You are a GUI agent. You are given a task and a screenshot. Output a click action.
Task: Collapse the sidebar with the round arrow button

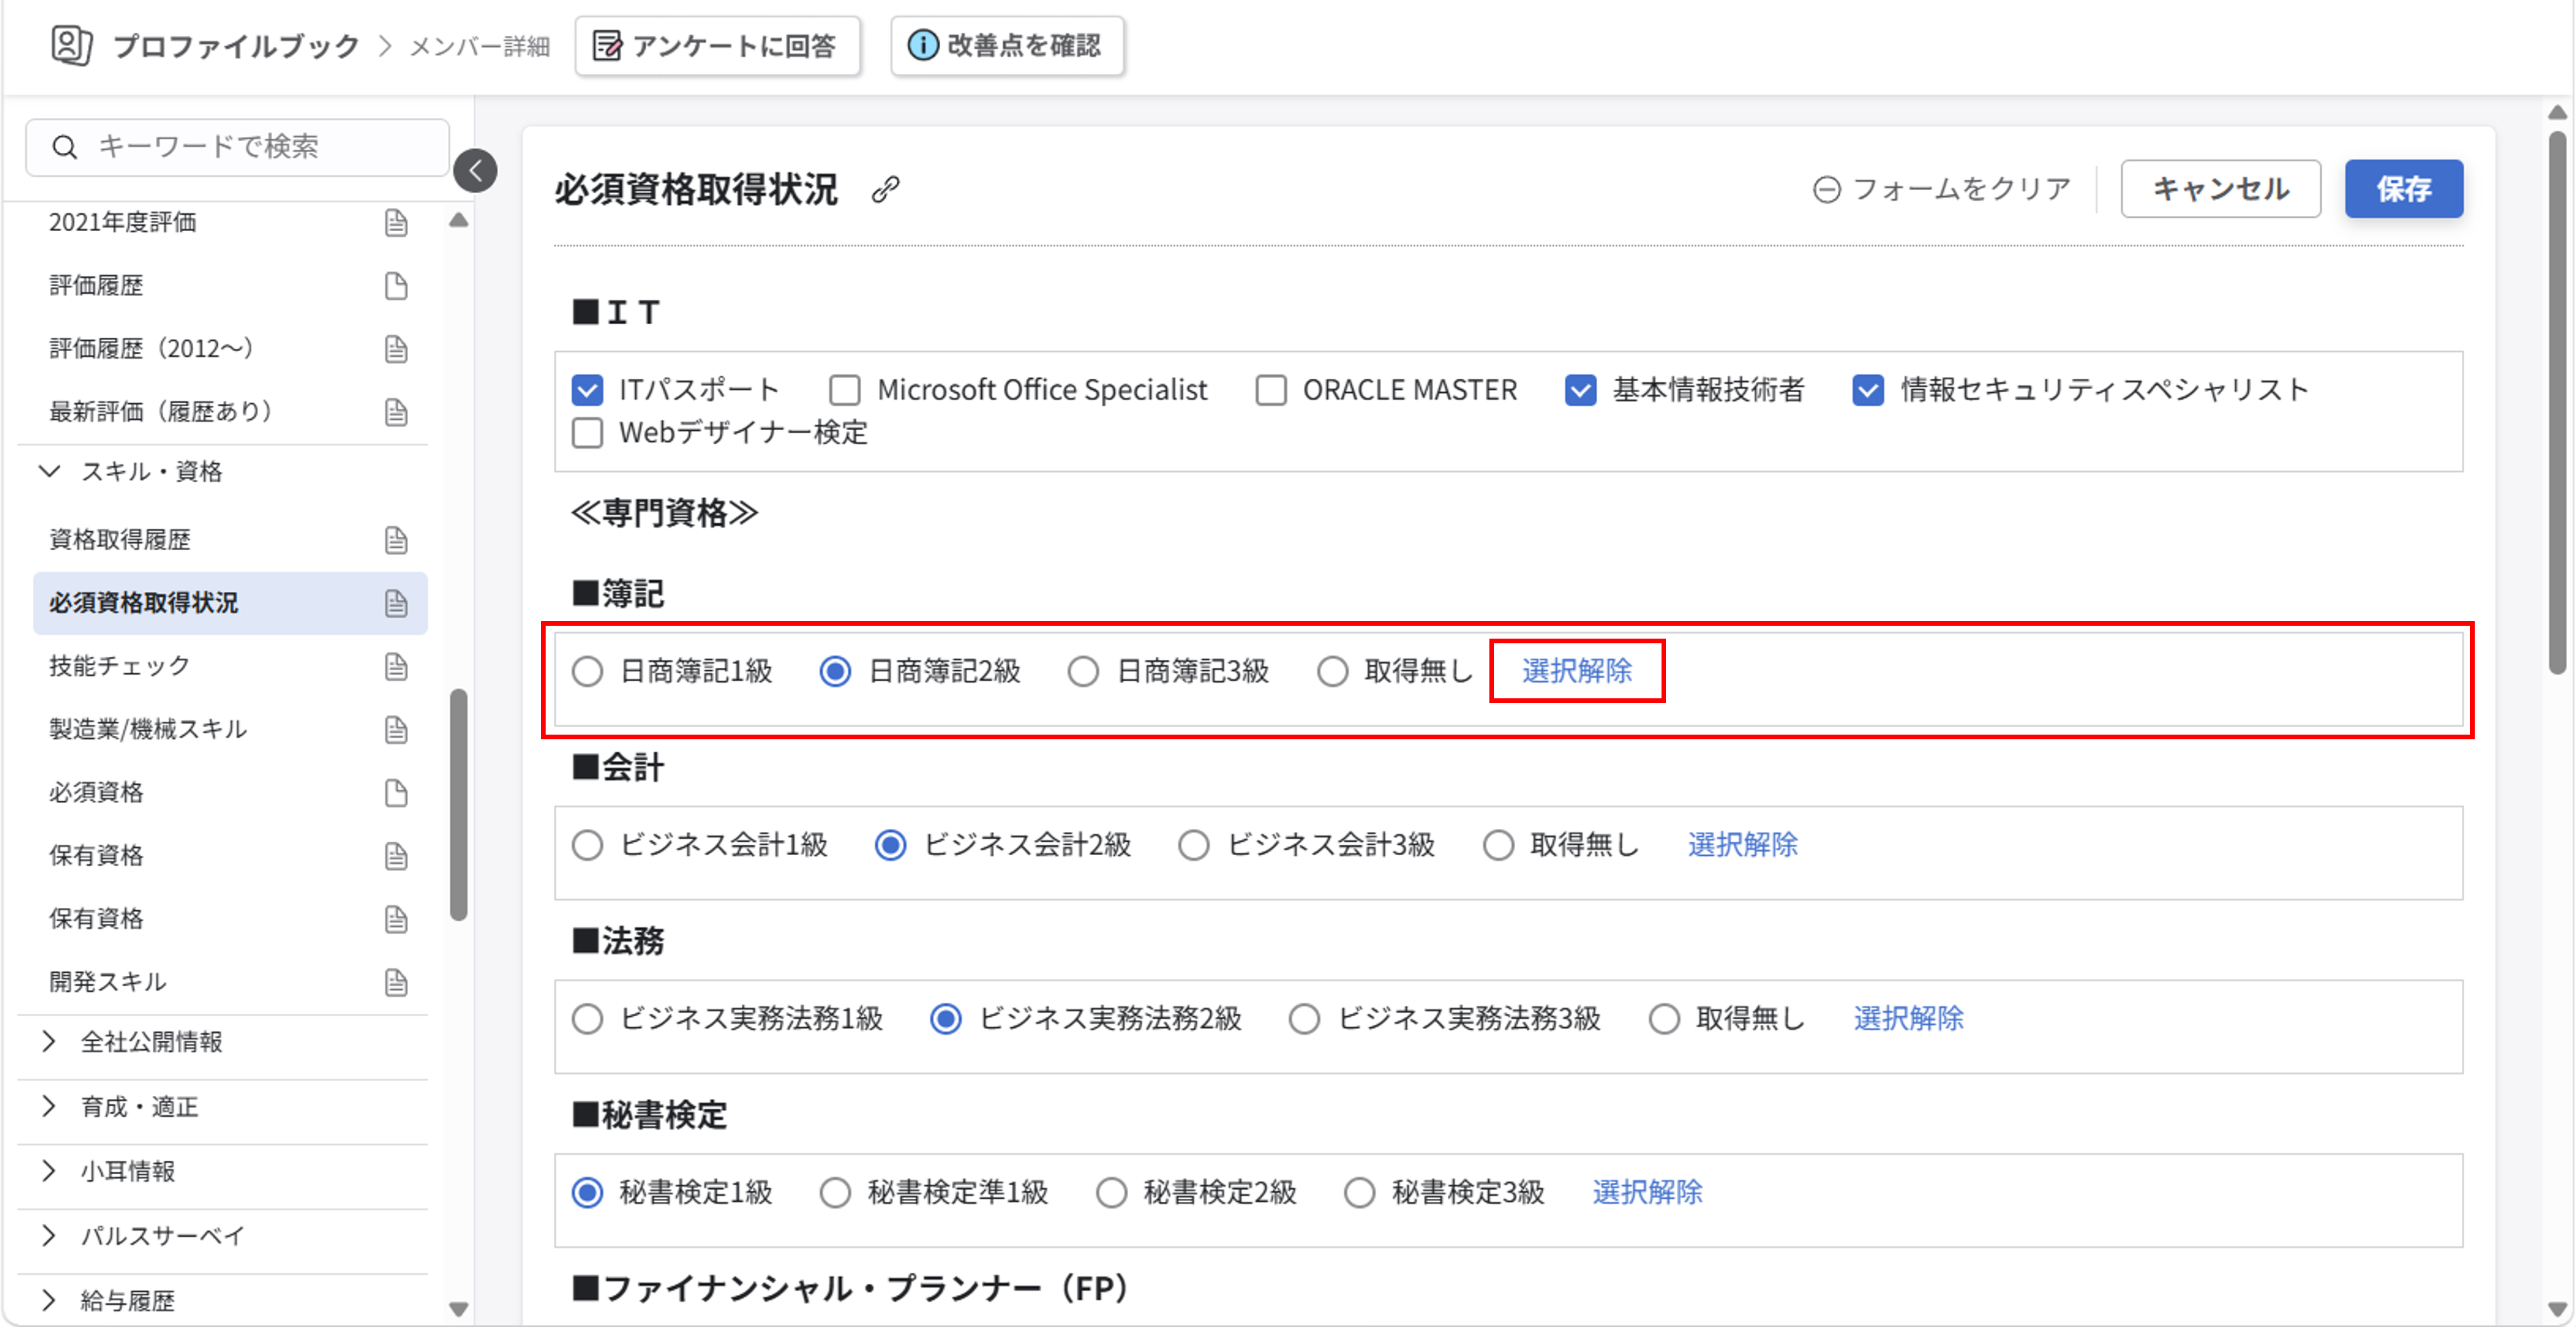[x=475, y=170]
